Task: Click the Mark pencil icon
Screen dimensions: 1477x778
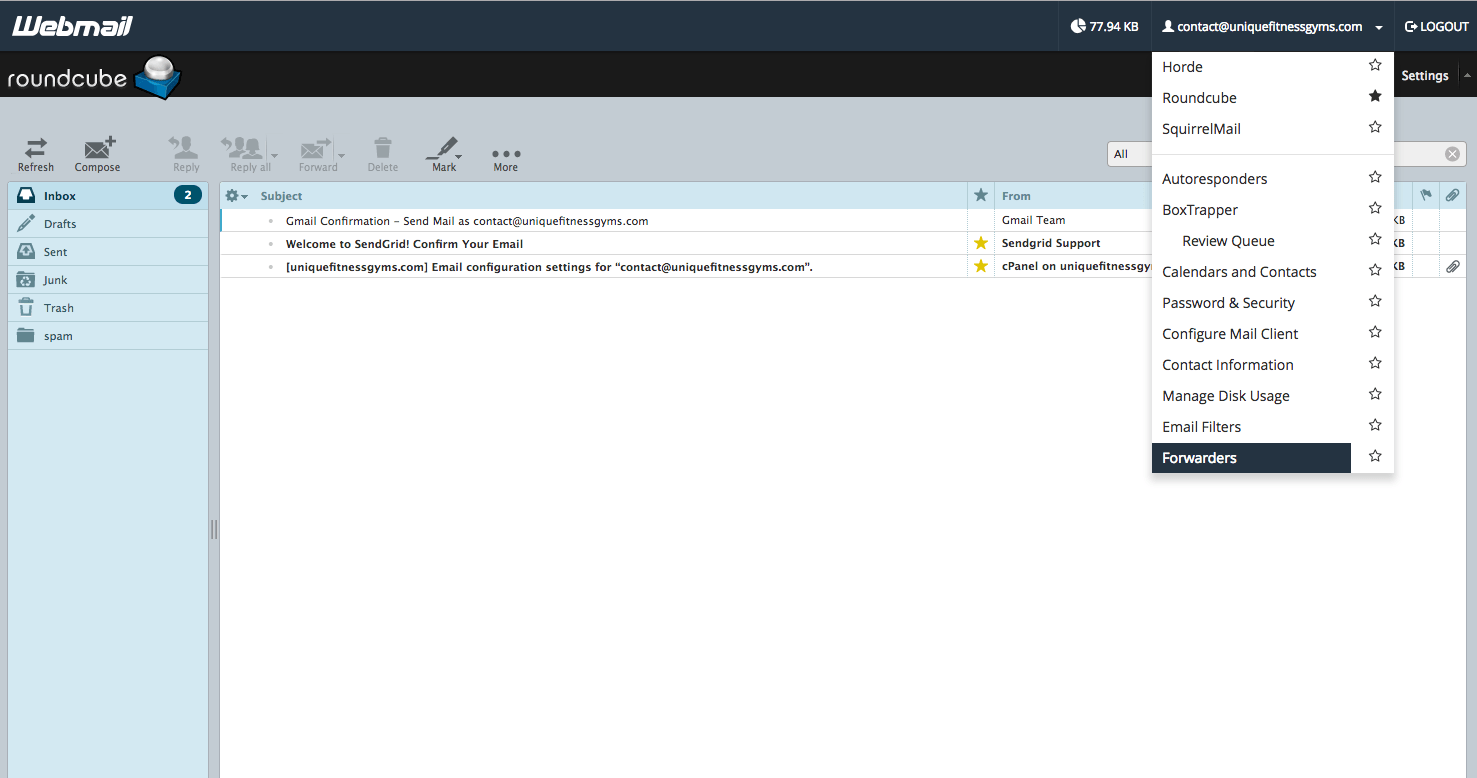Action: tap(443, 154)
